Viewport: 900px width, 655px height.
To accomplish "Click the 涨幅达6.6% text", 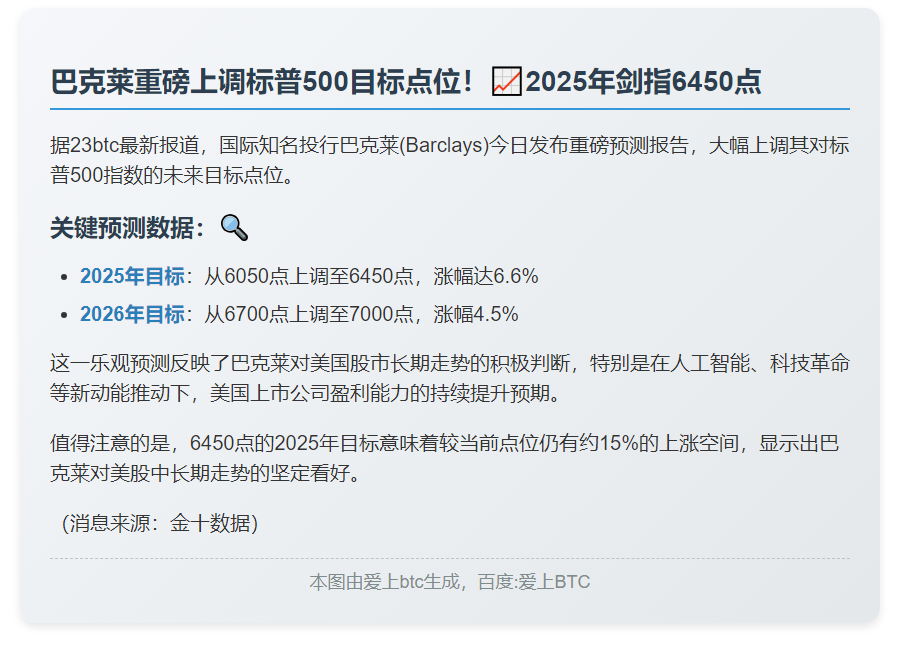I will (x=485, y=277).
